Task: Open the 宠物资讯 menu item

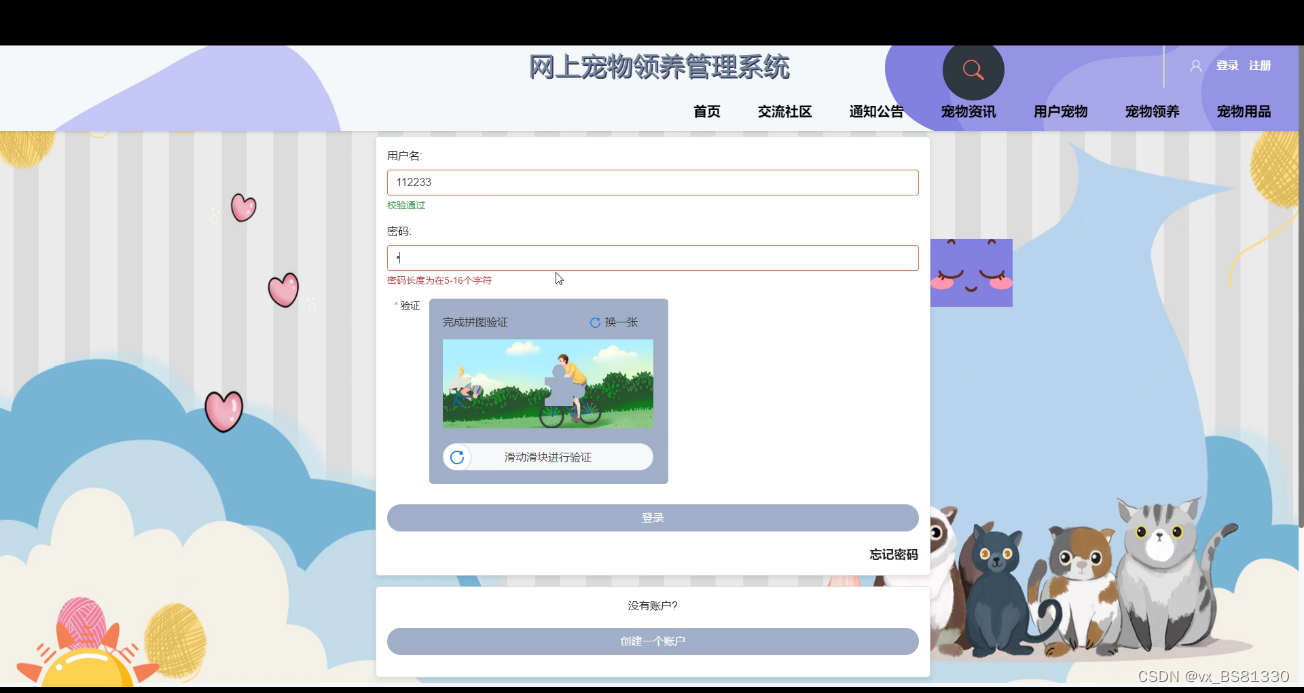Action: point(968,112)
